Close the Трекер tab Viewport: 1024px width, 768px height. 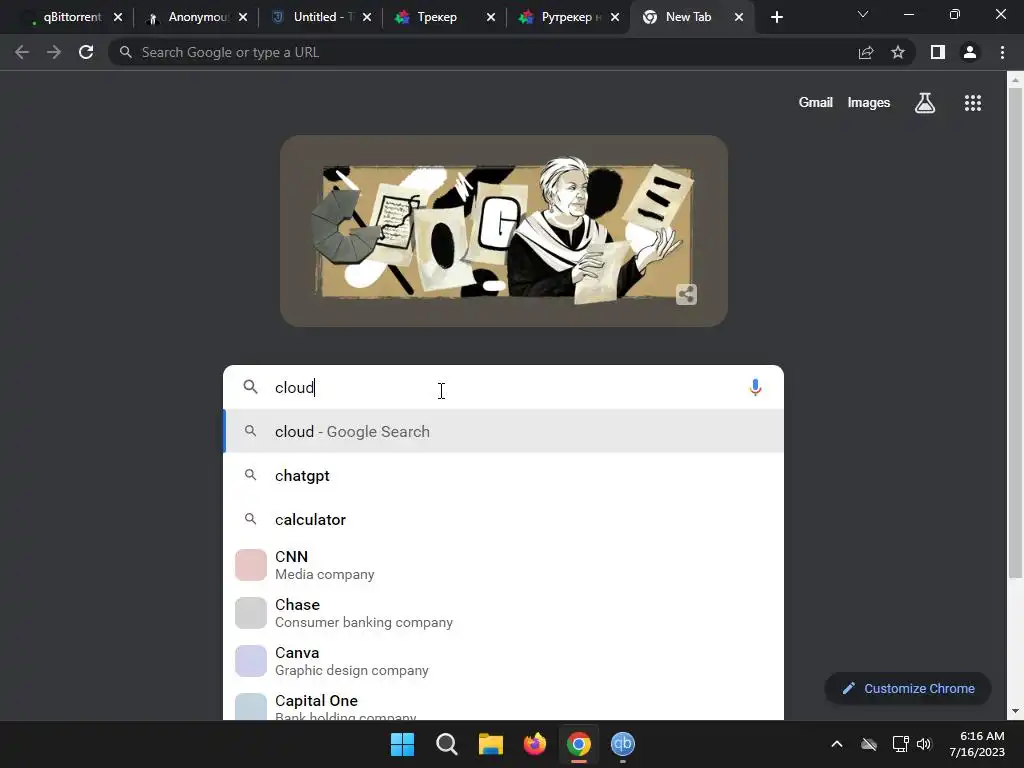(x=491, y=17)
